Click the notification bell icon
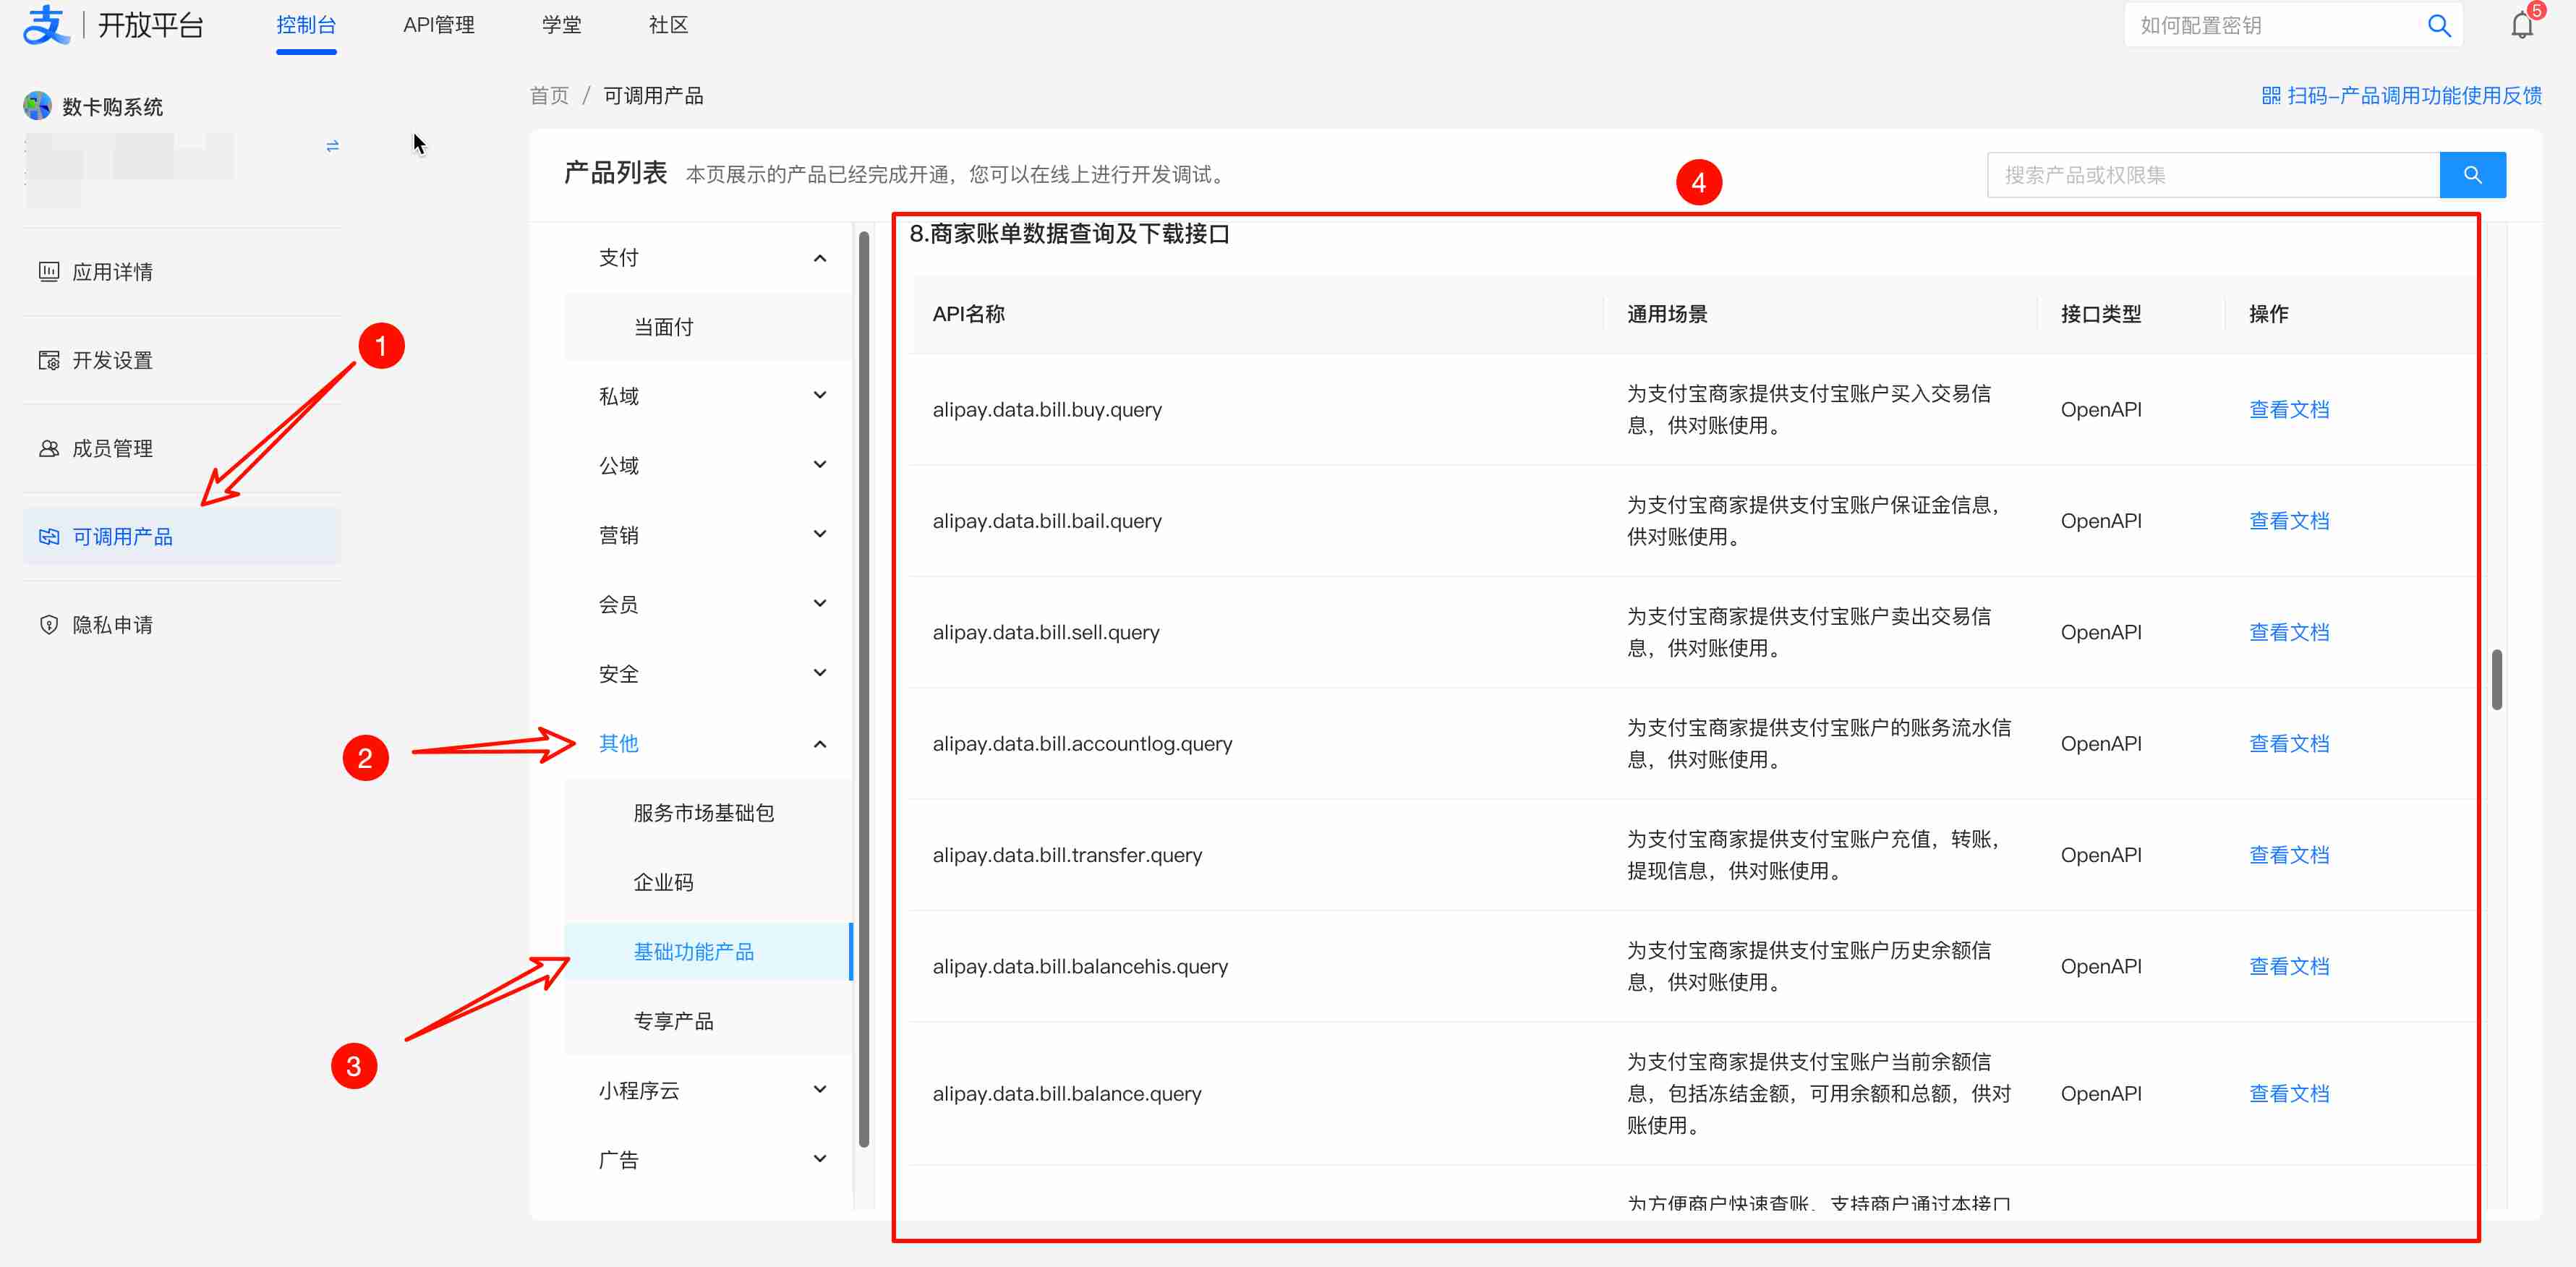Image resolution: width=2576 pixels, height=1267 pixels. [2521, 26]
